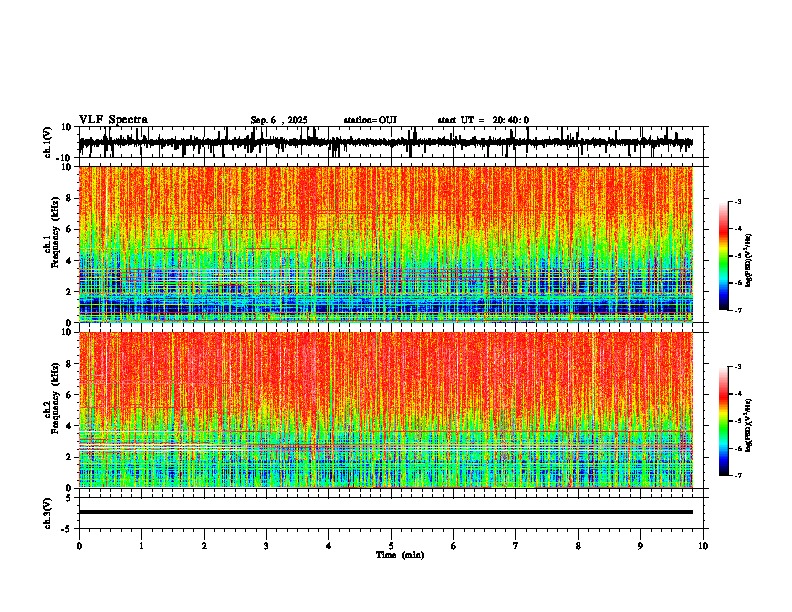
Task: Click inside the ch.2 spectrogram panel
Action: tap(385, 410)
